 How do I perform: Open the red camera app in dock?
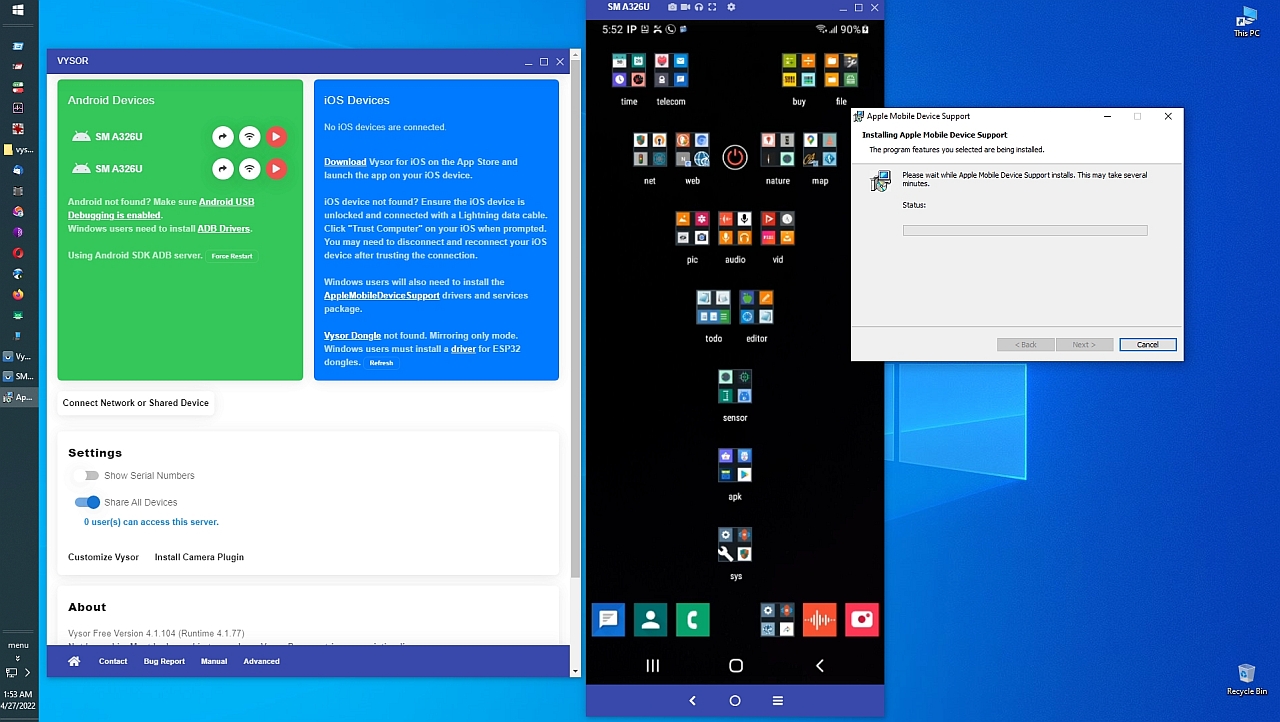(x=862, y=620)
